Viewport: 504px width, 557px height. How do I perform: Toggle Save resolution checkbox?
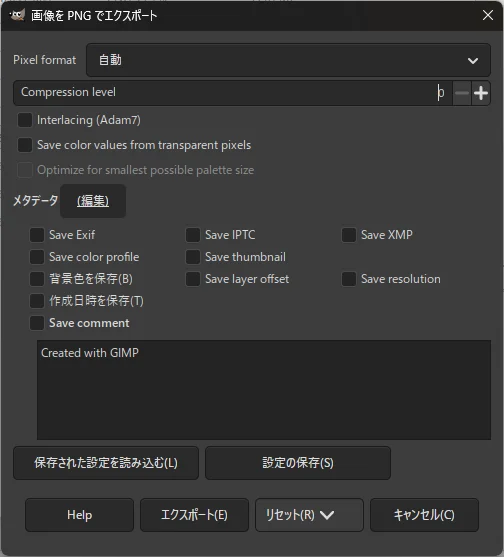349,279
